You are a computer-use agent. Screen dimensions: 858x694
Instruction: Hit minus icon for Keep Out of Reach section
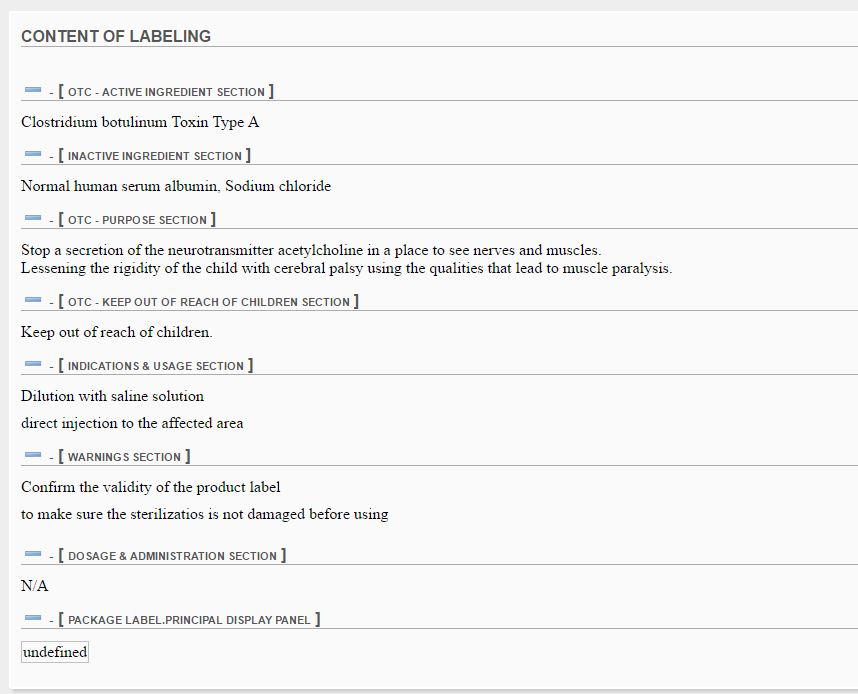[33, 301]
